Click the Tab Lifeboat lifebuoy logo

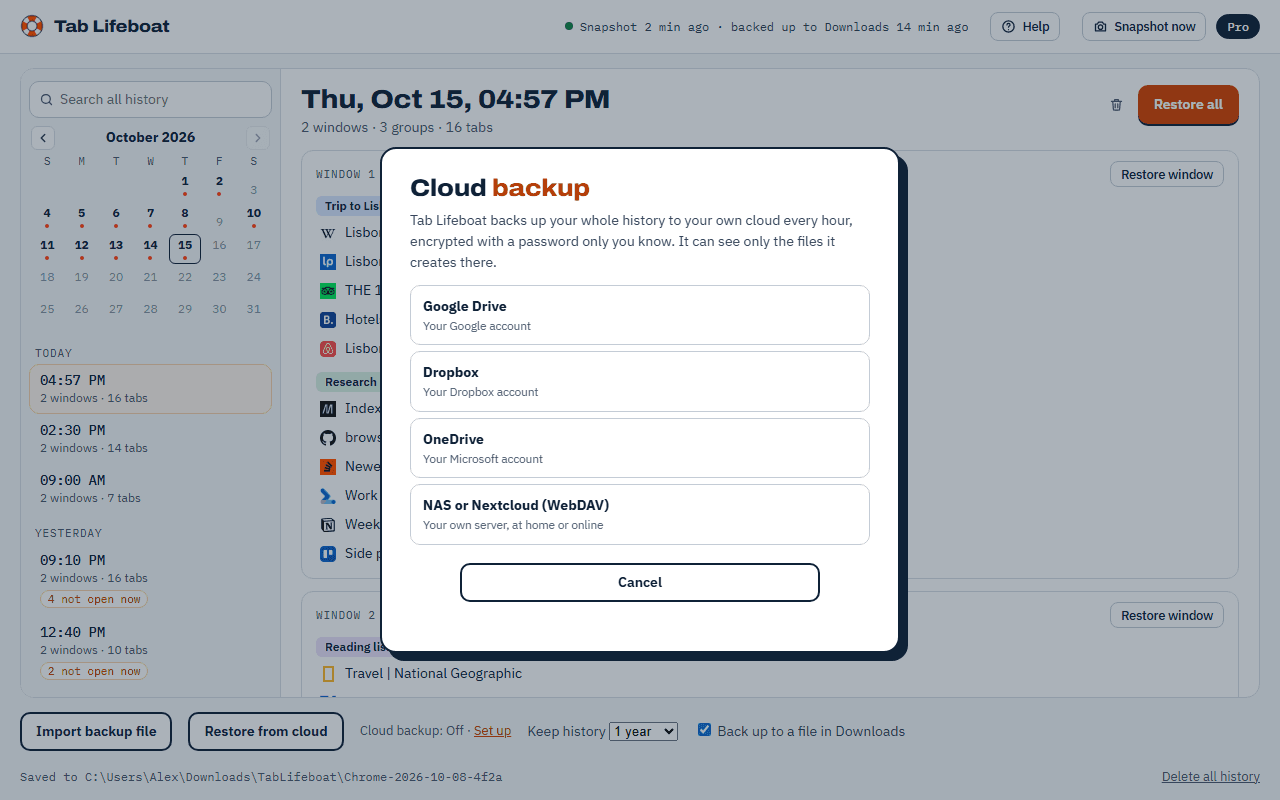32,26
